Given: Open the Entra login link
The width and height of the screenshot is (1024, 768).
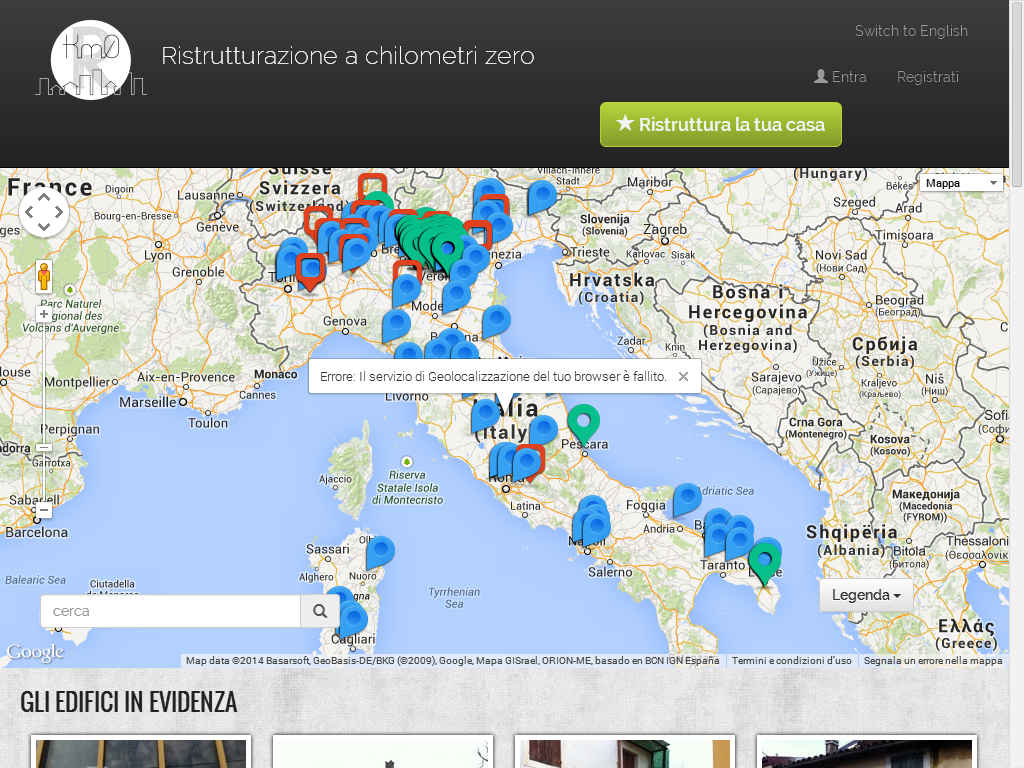Looking at the screenshot, I should coord(840,76).
